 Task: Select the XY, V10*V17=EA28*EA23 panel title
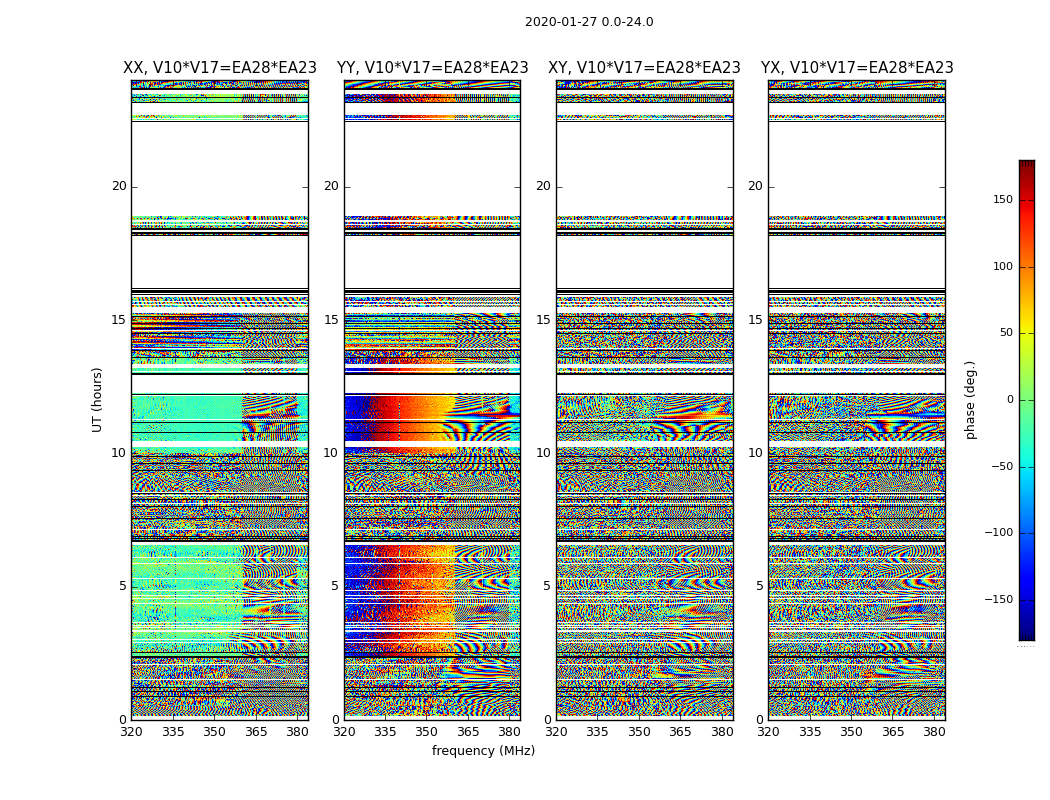pyautogui.click(x=644, y=68)
